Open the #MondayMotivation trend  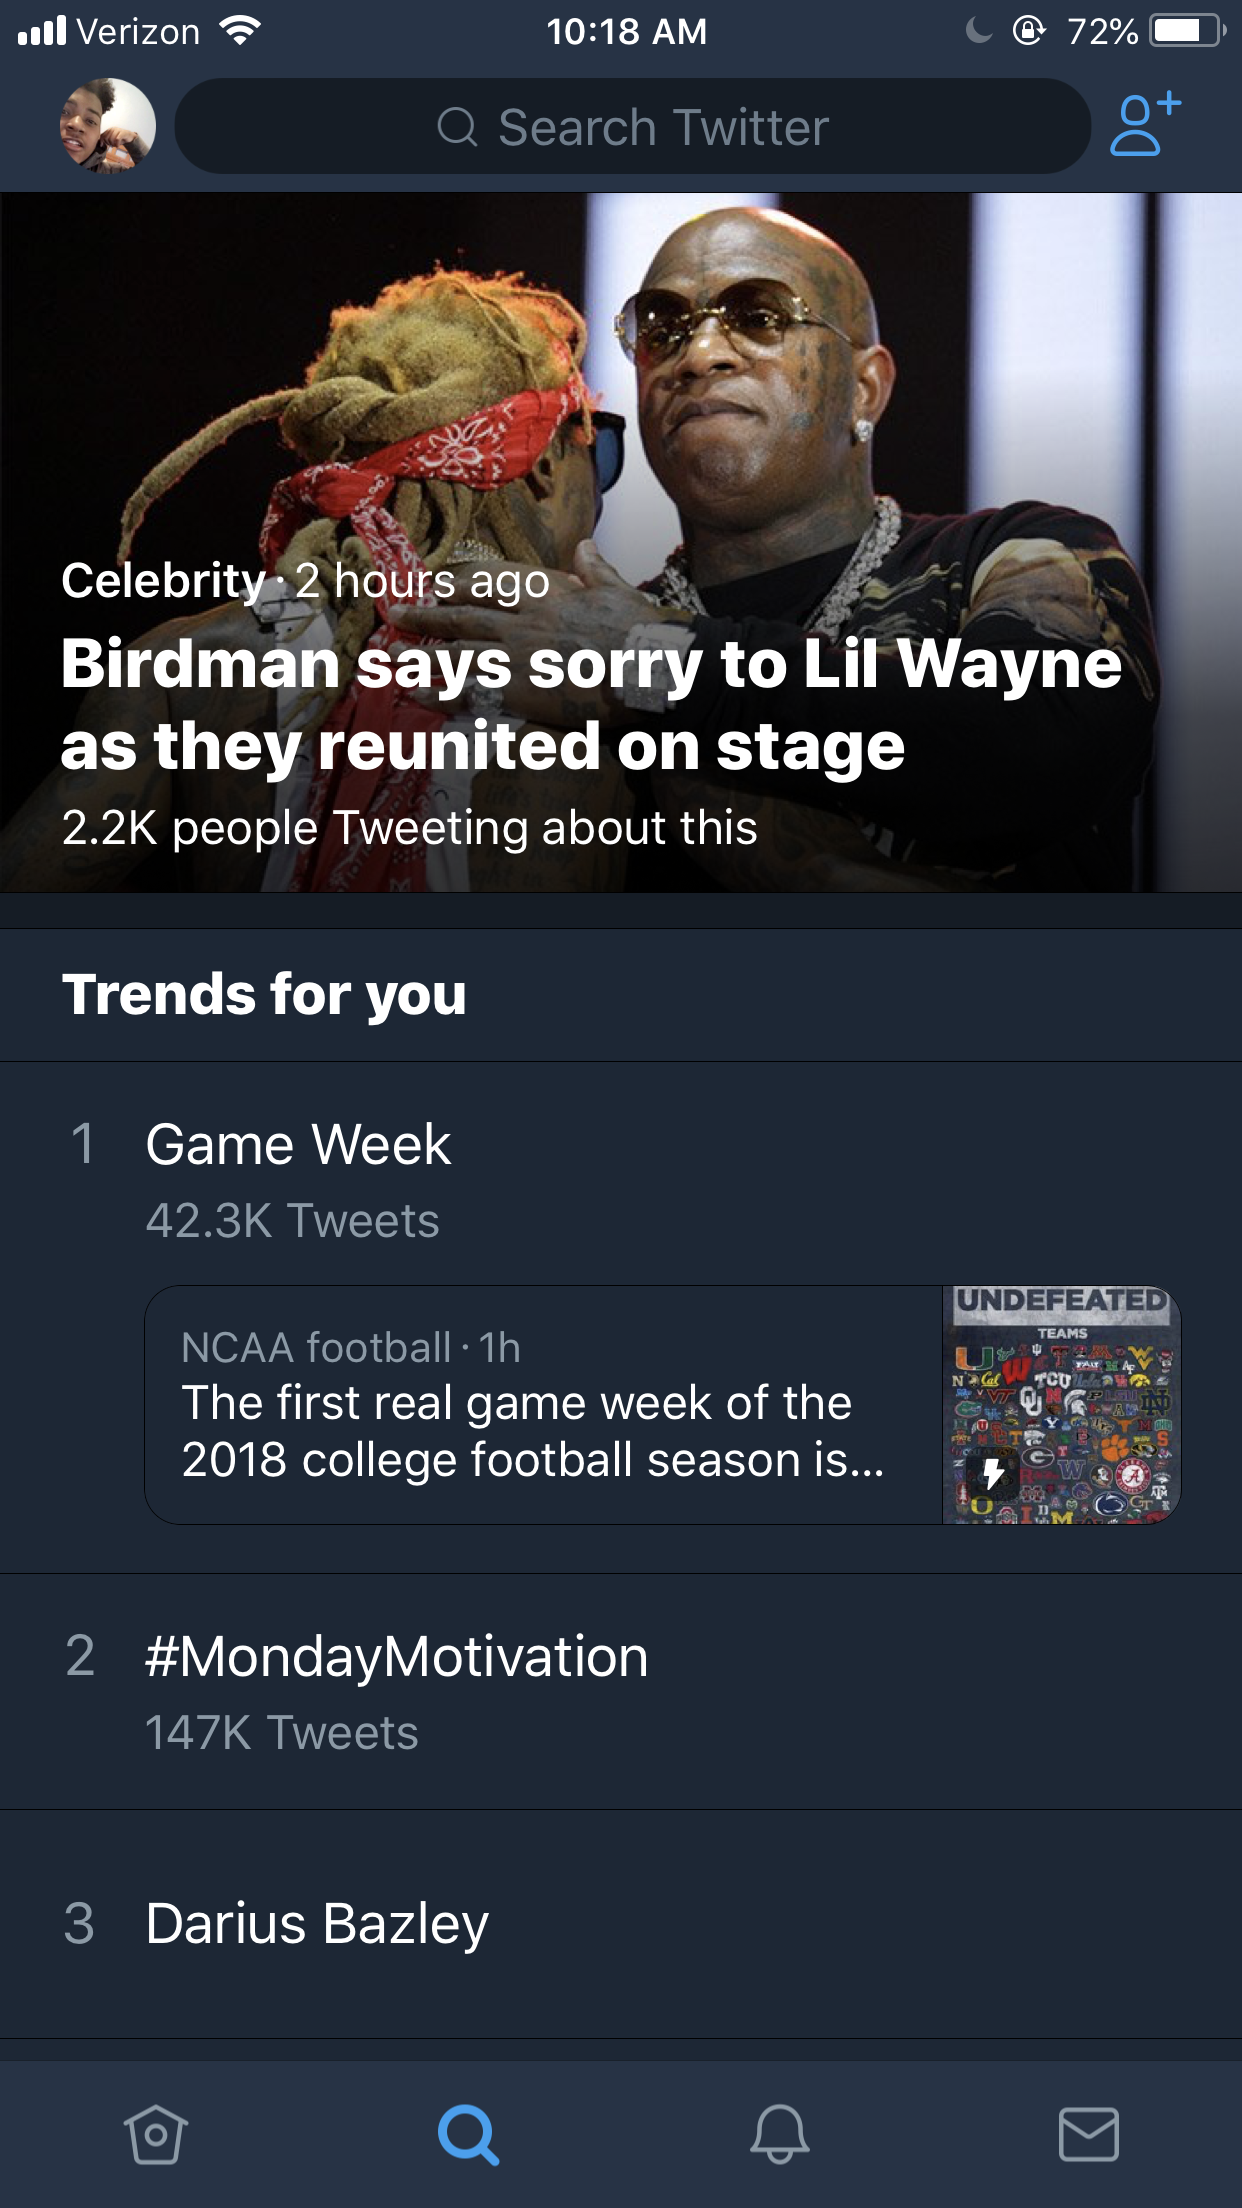click(x=396, y=1657)
